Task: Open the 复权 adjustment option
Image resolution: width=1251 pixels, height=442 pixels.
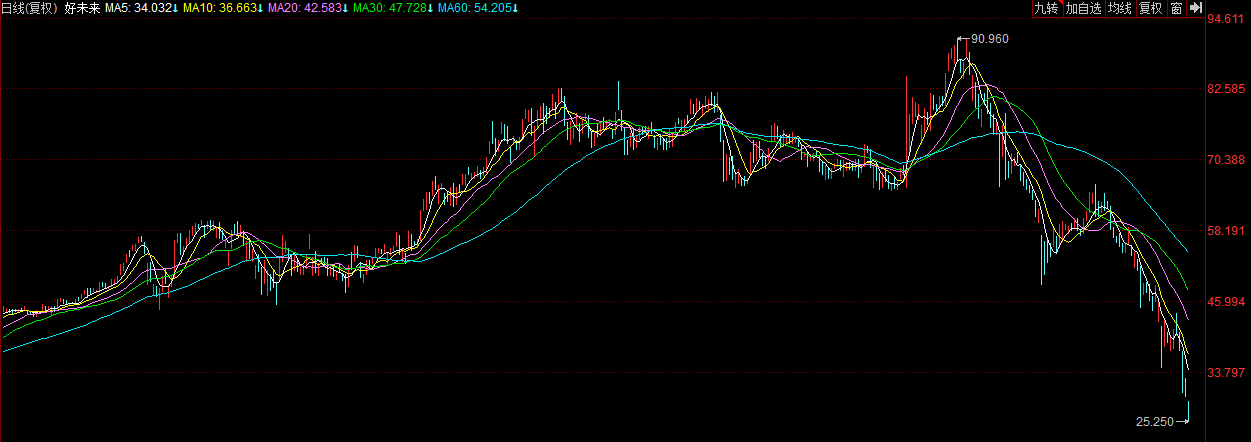Action: point(1151,8)
